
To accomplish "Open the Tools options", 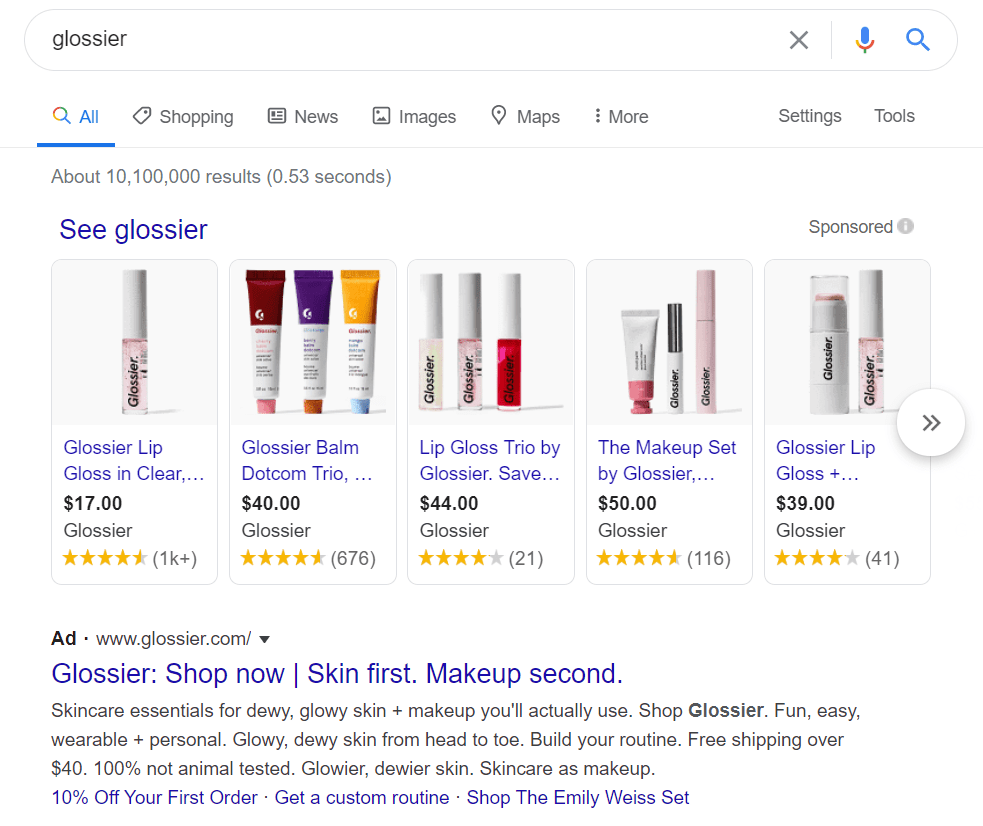I will [894, 116].
